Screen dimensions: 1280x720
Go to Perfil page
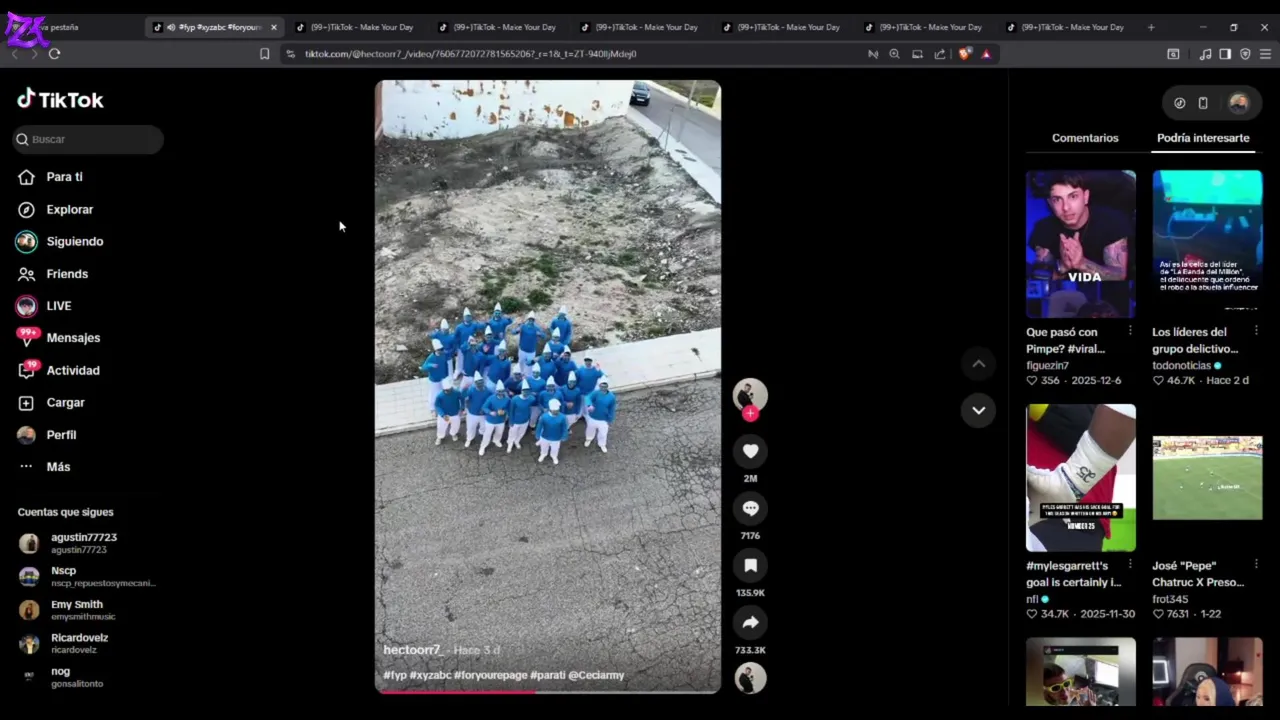click(46, 435)
